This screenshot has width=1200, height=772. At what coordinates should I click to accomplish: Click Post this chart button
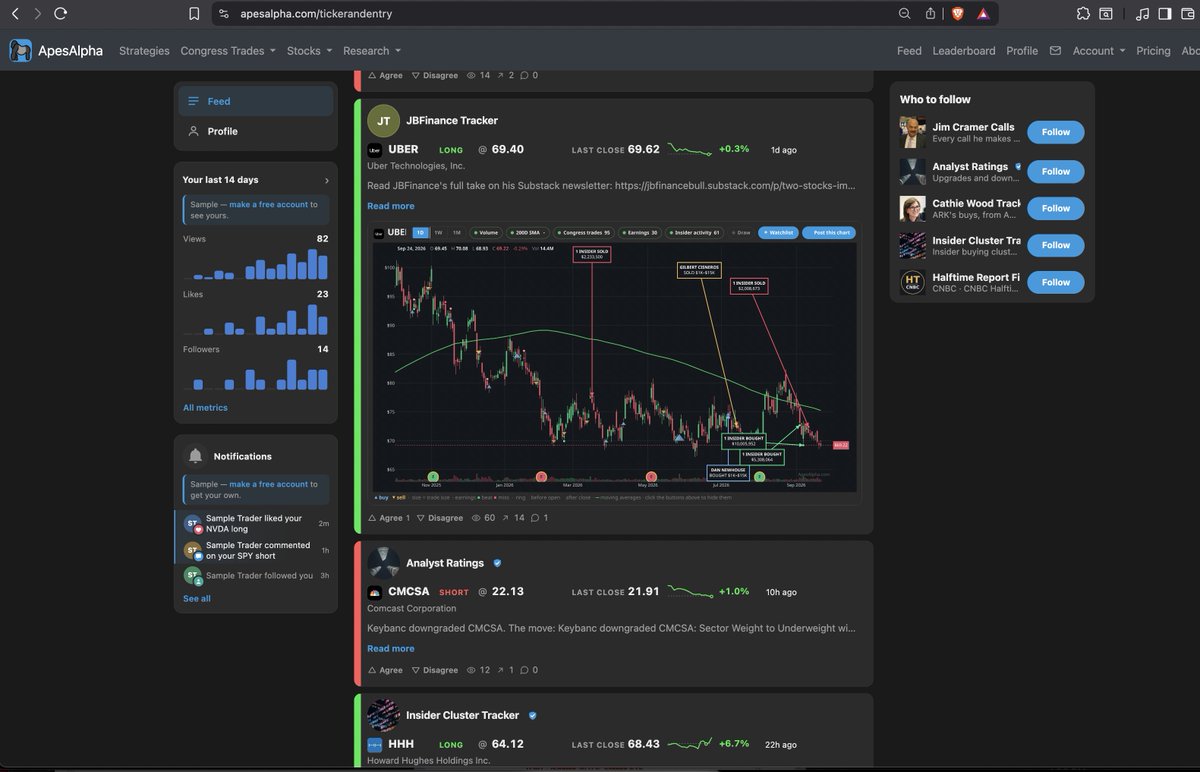click(829, 232)
